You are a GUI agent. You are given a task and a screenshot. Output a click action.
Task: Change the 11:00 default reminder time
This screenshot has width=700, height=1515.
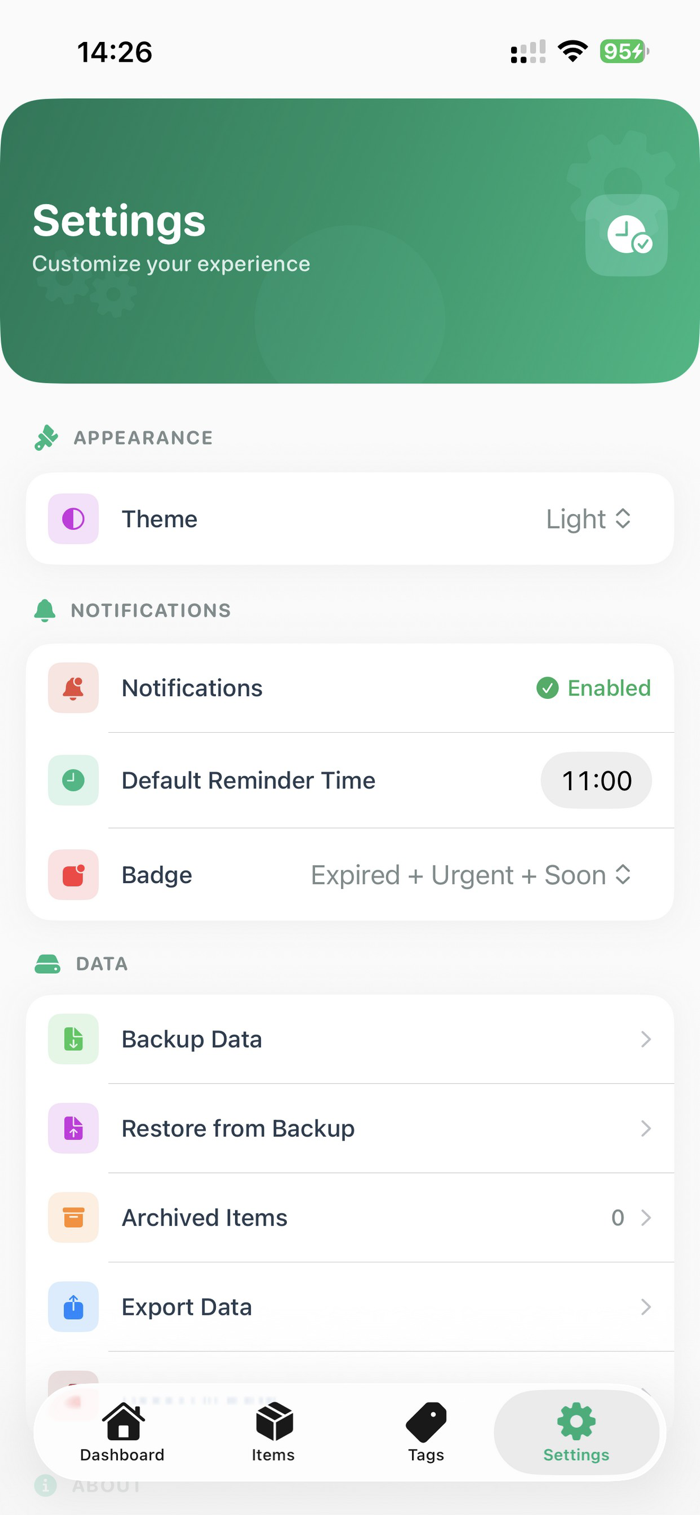click(596, 780)
